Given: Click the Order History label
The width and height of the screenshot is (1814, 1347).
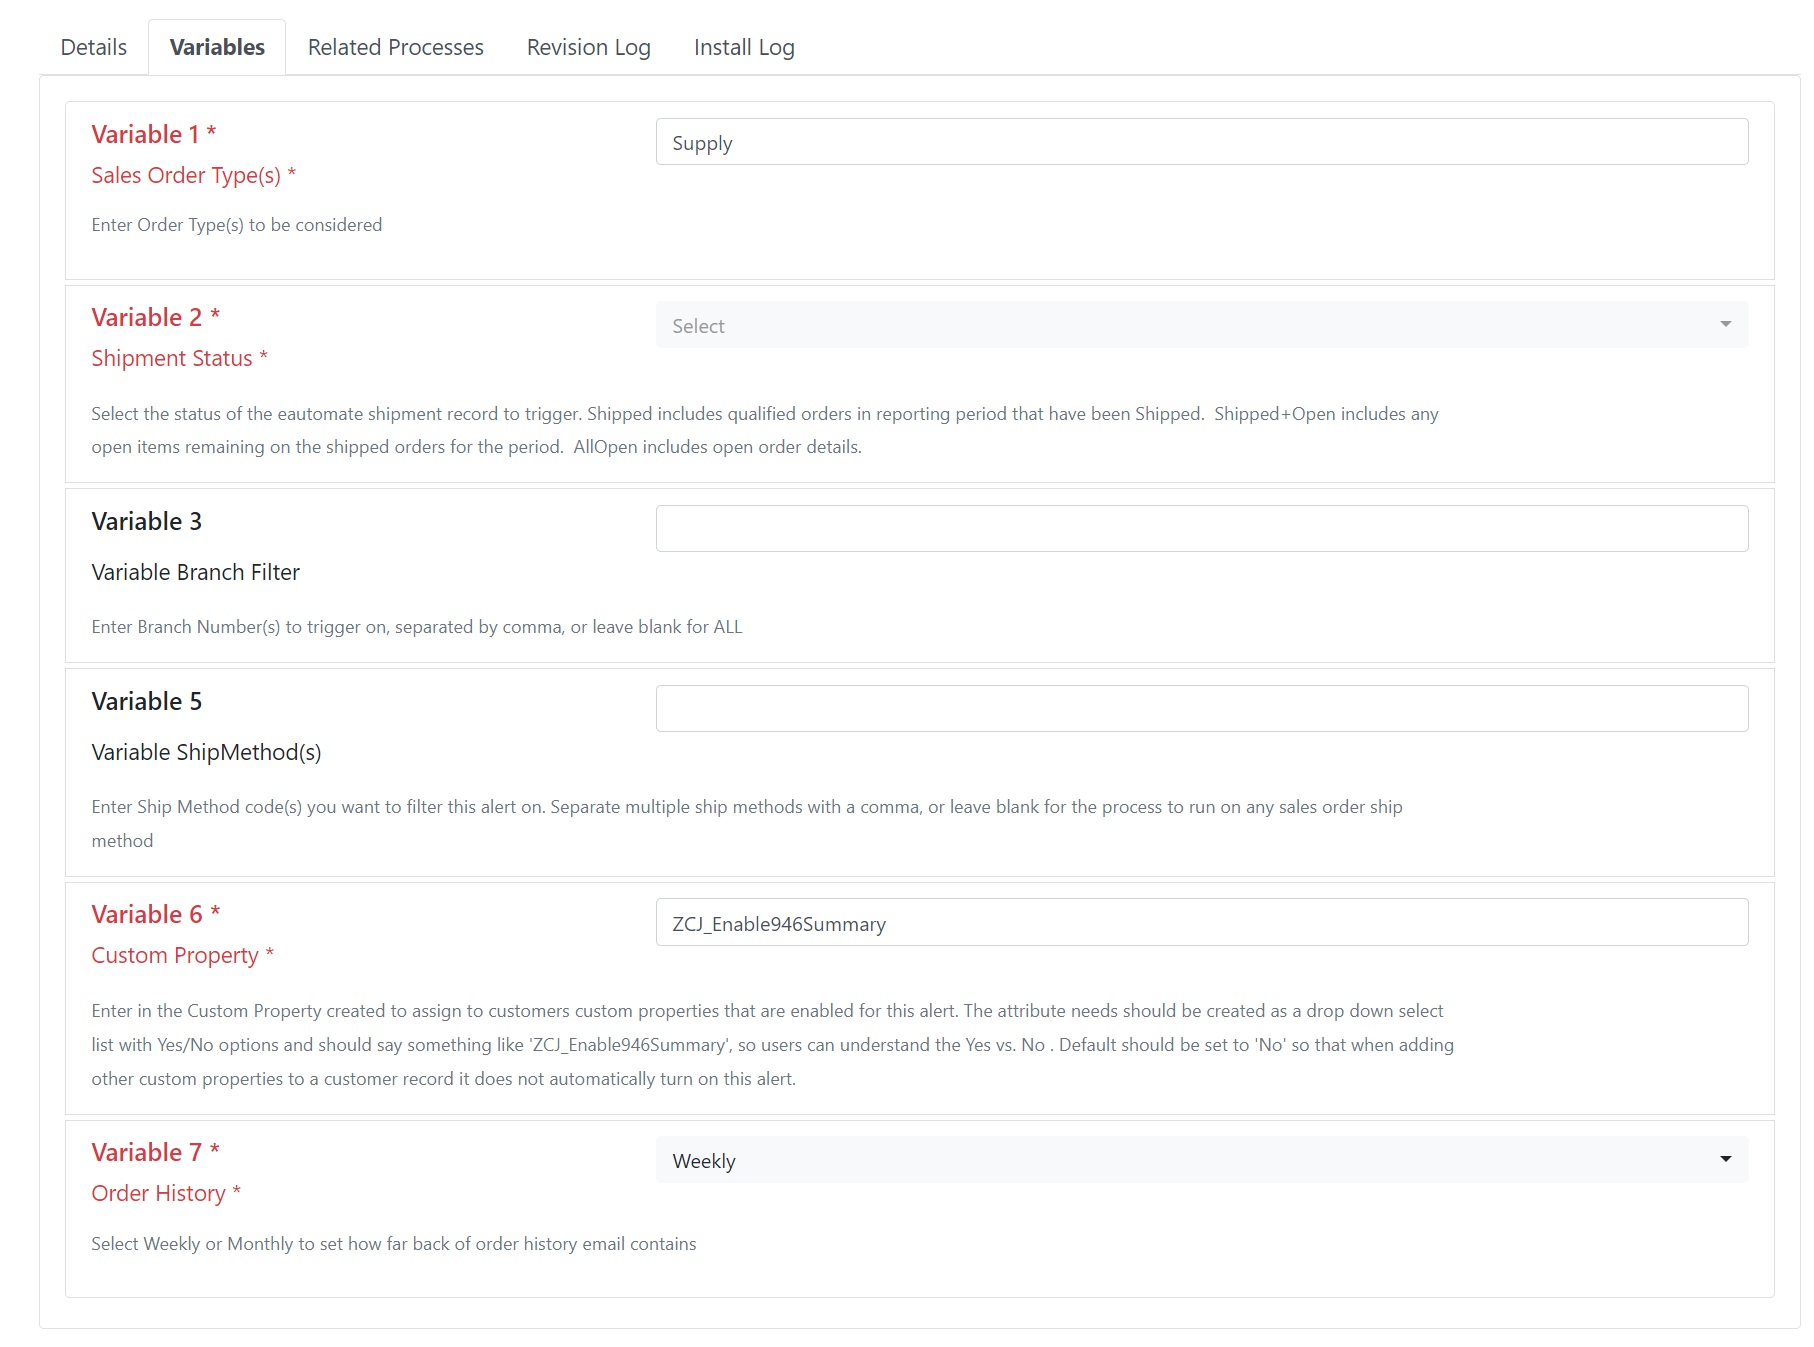Looking at the screenshot, I should [166, 1193].
